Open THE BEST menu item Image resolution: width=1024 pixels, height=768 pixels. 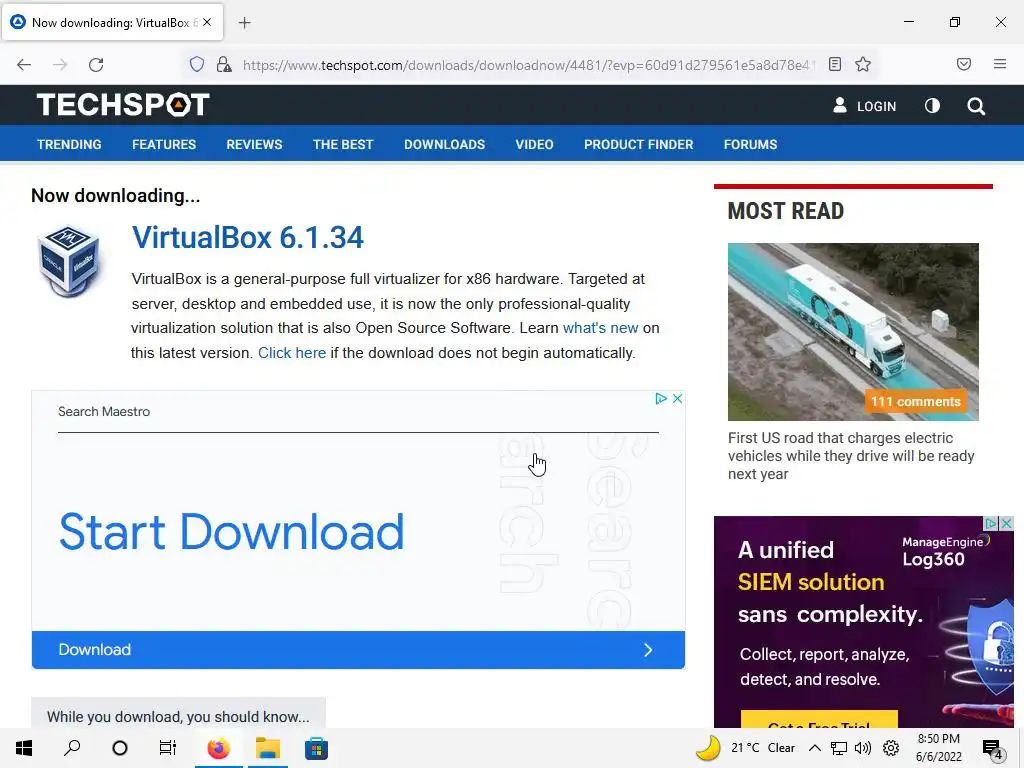[343, 144]
